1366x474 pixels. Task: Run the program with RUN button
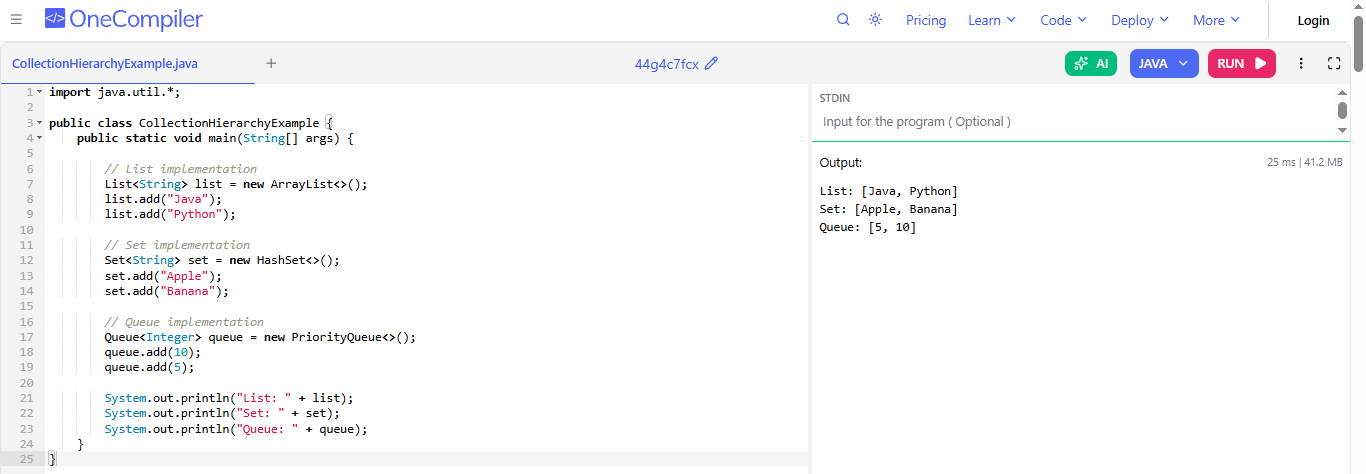click(x=1241, y=63)
